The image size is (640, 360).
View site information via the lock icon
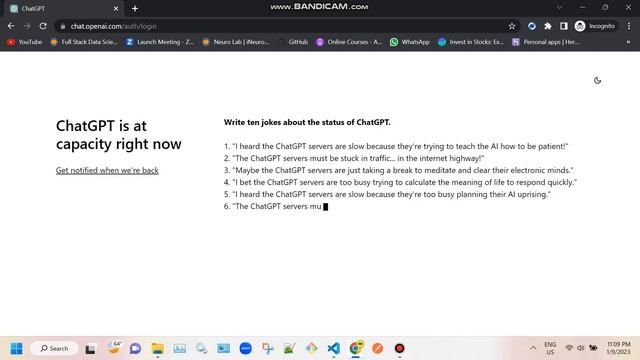point(62,26)
